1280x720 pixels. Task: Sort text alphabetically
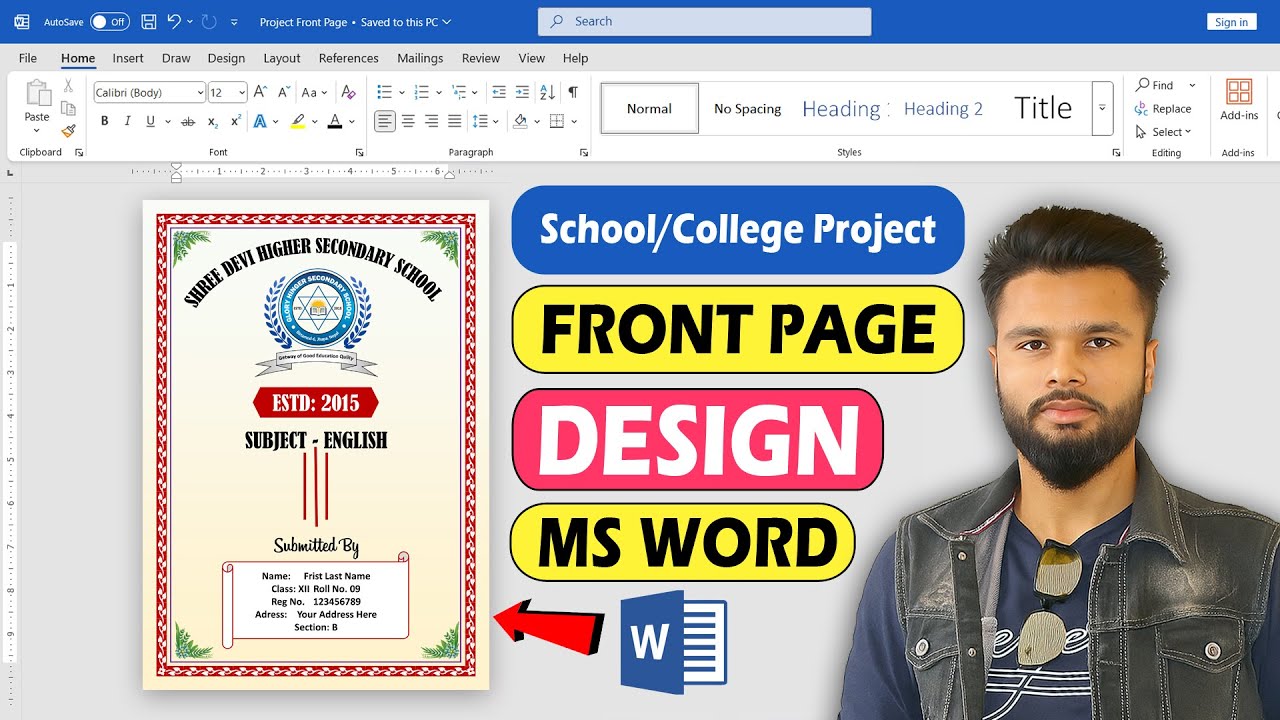click(x=547, y=92)
